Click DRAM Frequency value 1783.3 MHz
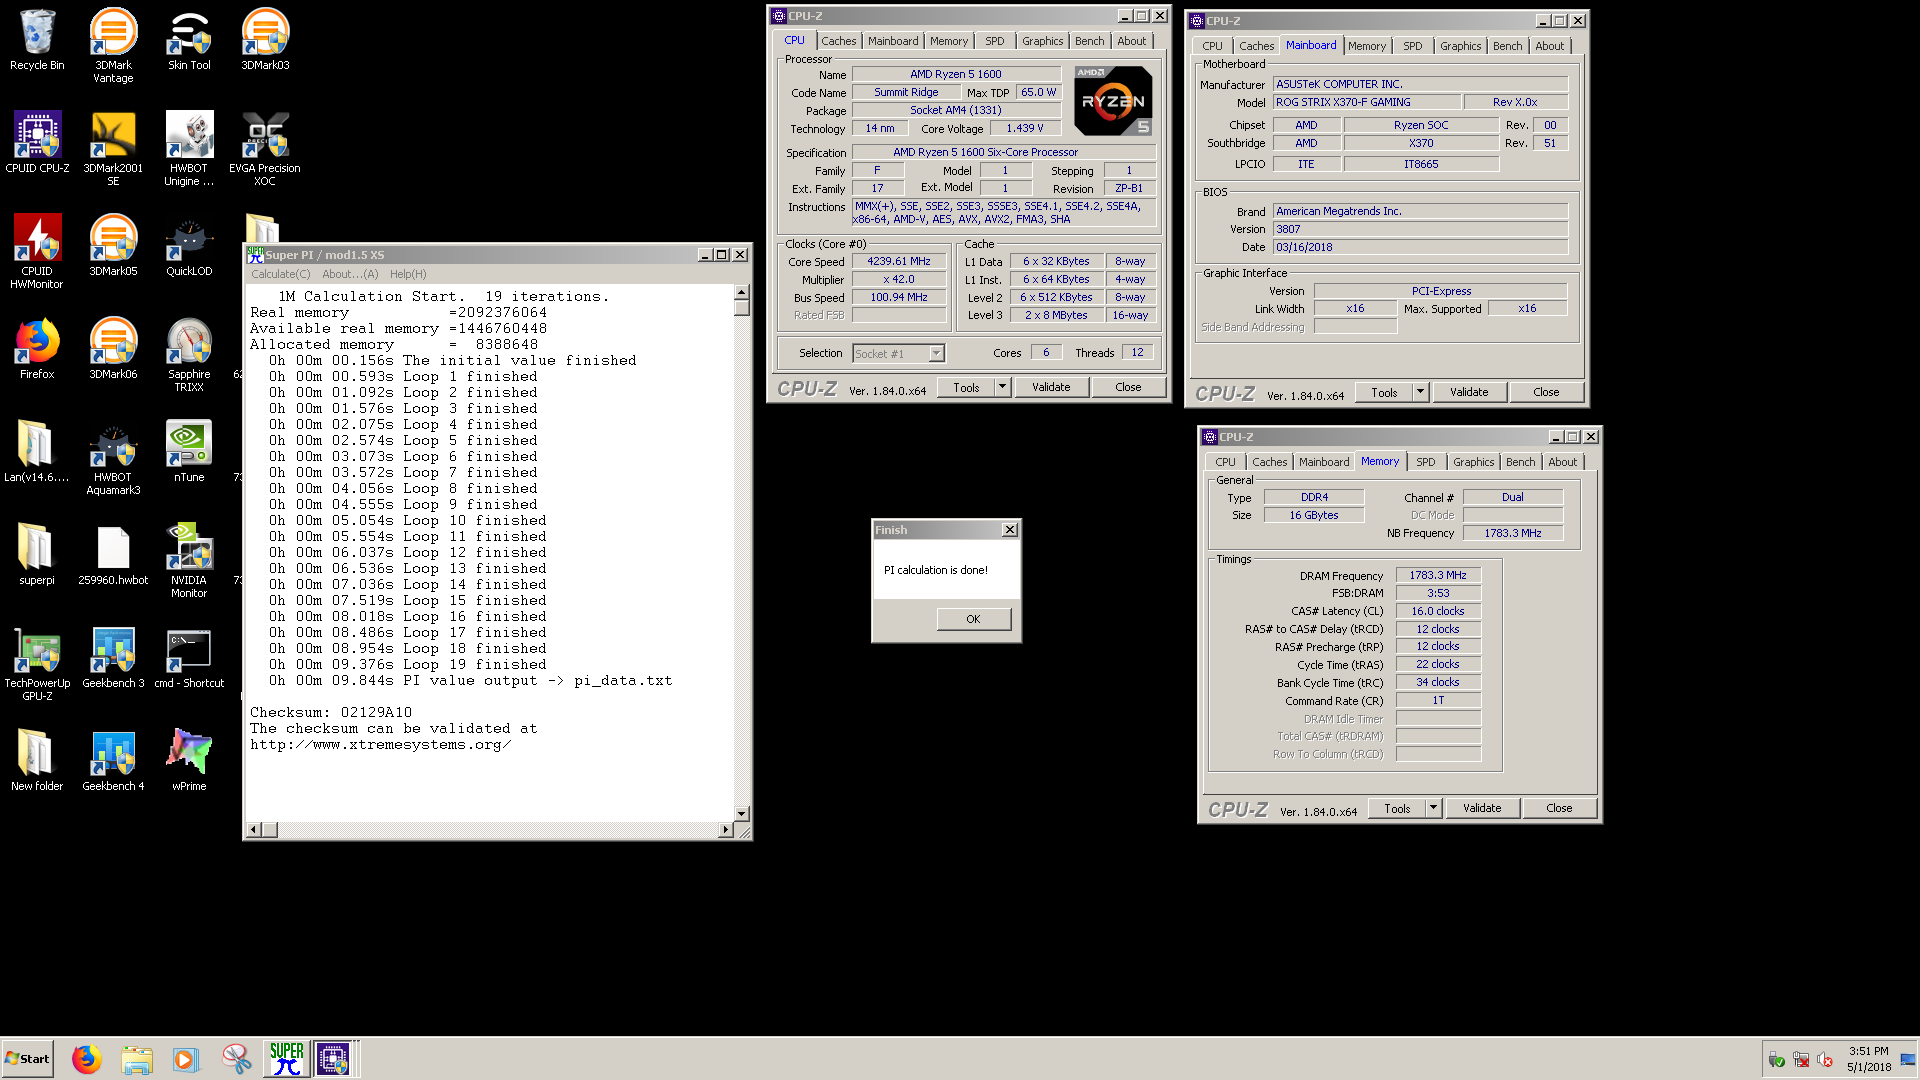This screenshot has height=1080, width=1920. pyautogui.click(x=1438, y=575)
